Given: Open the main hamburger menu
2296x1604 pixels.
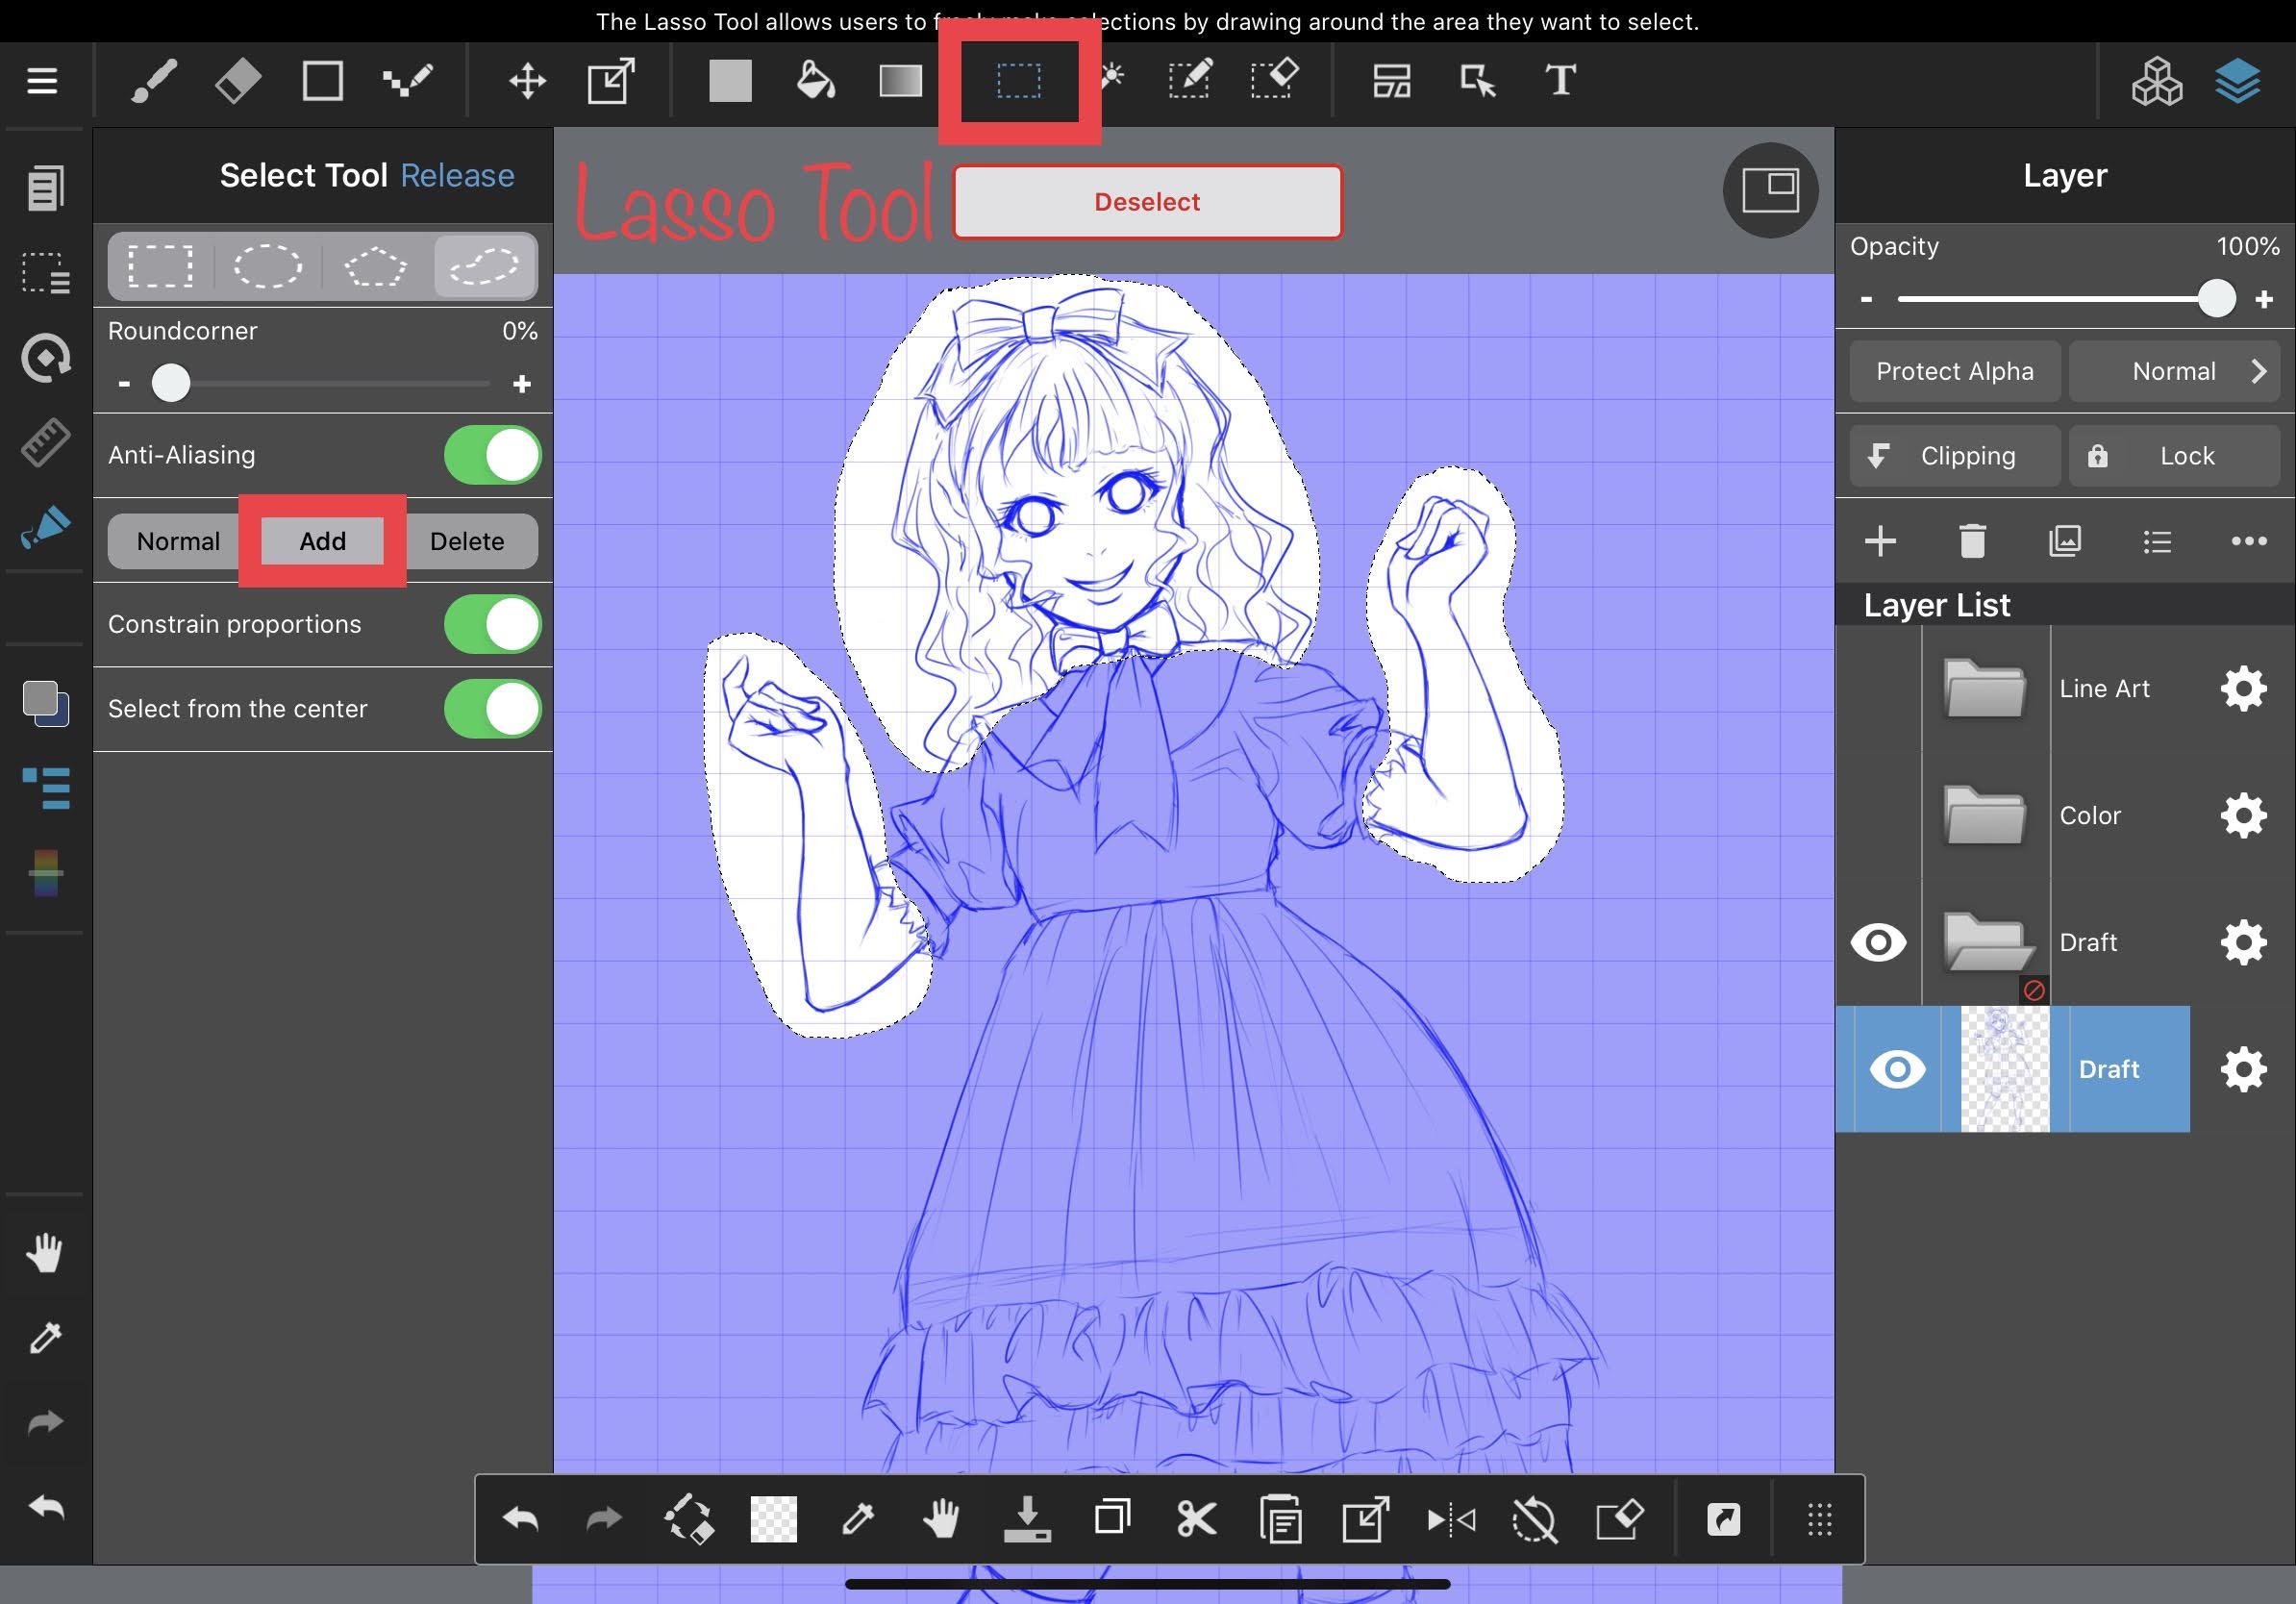Looking at the screenshot, I should click(x=42, y=80).
